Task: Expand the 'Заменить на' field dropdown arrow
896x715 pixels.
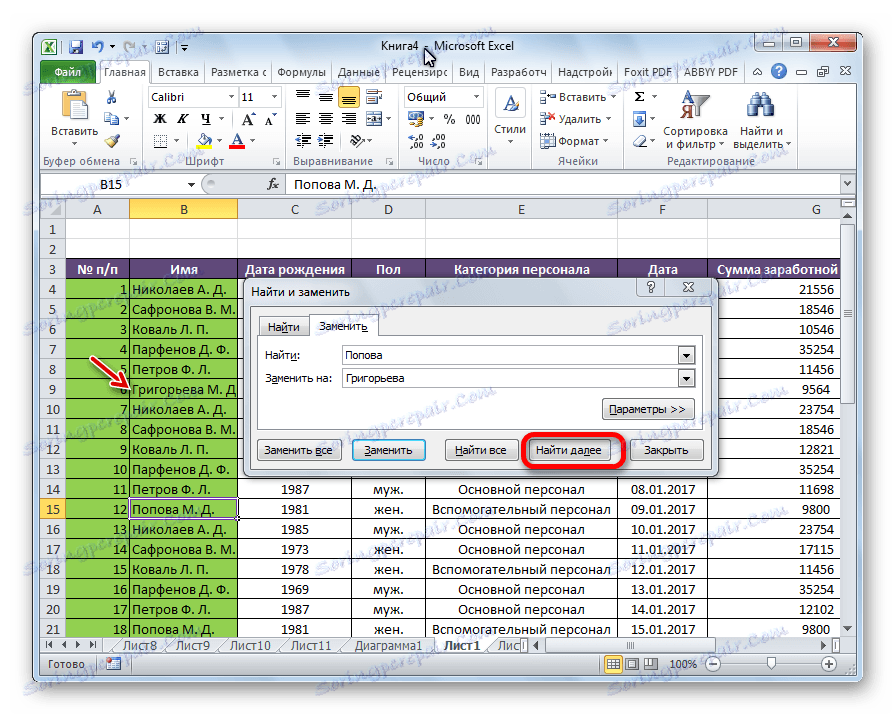Action: click(x=685, y=378)
